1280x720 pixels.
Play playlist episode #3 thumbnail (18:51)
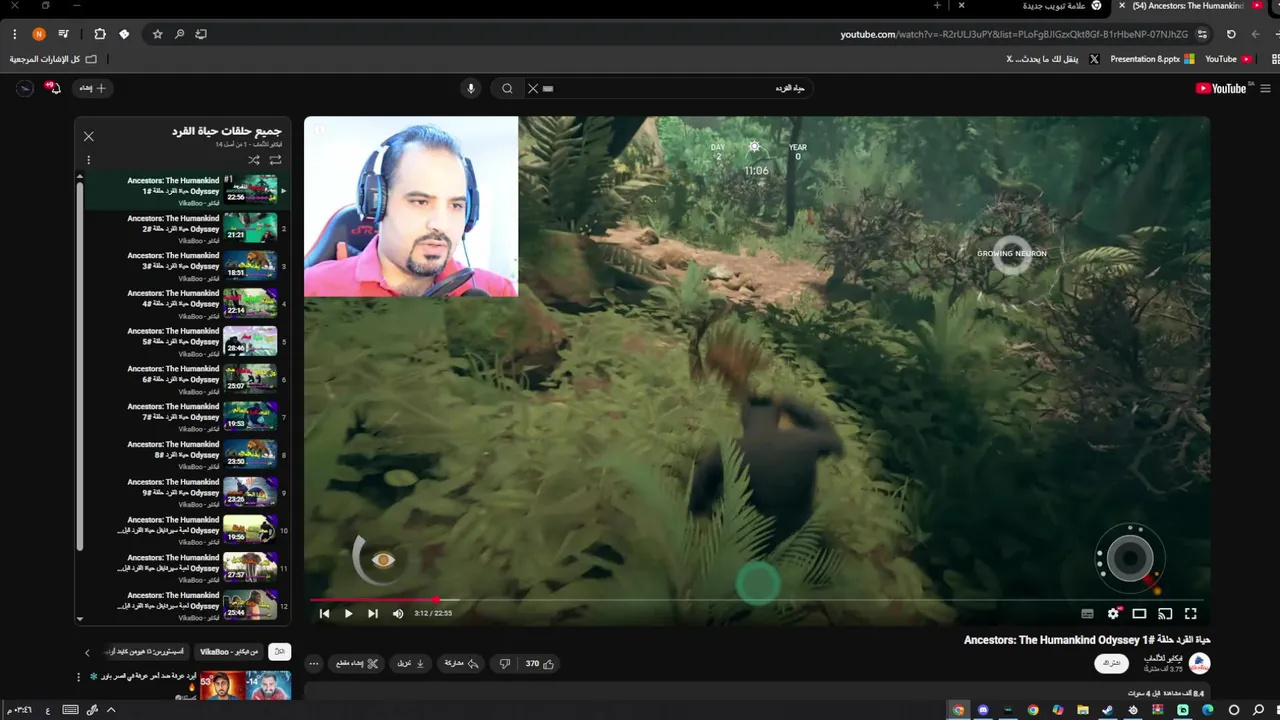click(x=250, y=265)
